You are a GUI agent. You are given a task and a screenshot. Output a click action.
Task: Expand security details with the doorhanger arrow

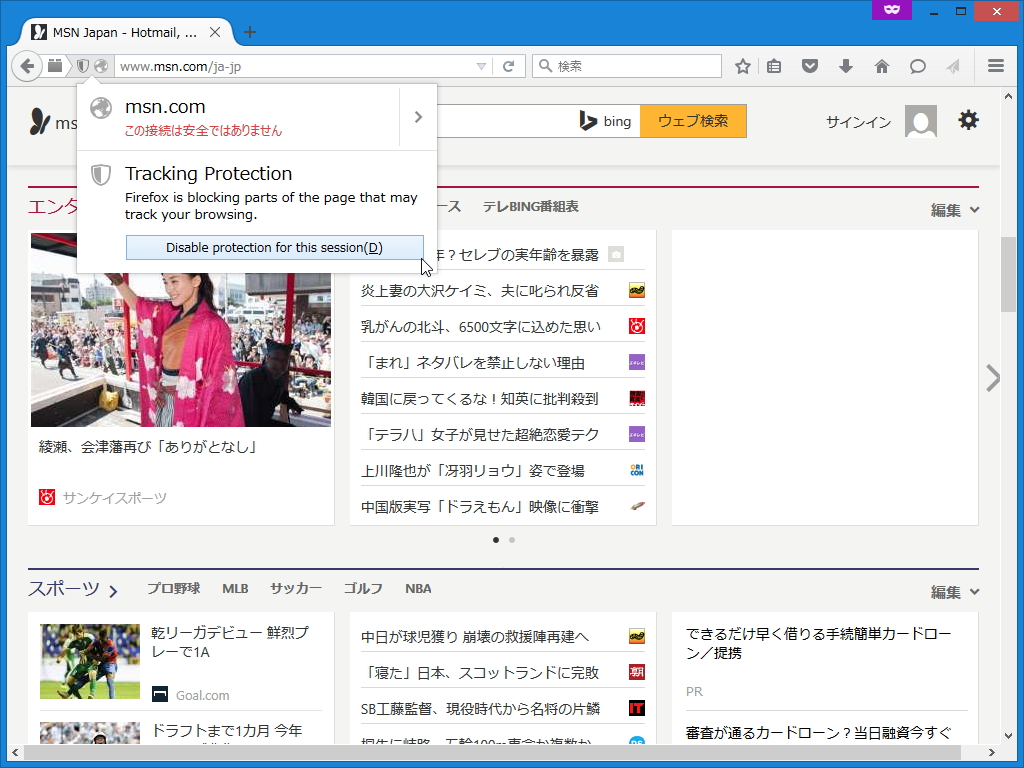(418, 116)
